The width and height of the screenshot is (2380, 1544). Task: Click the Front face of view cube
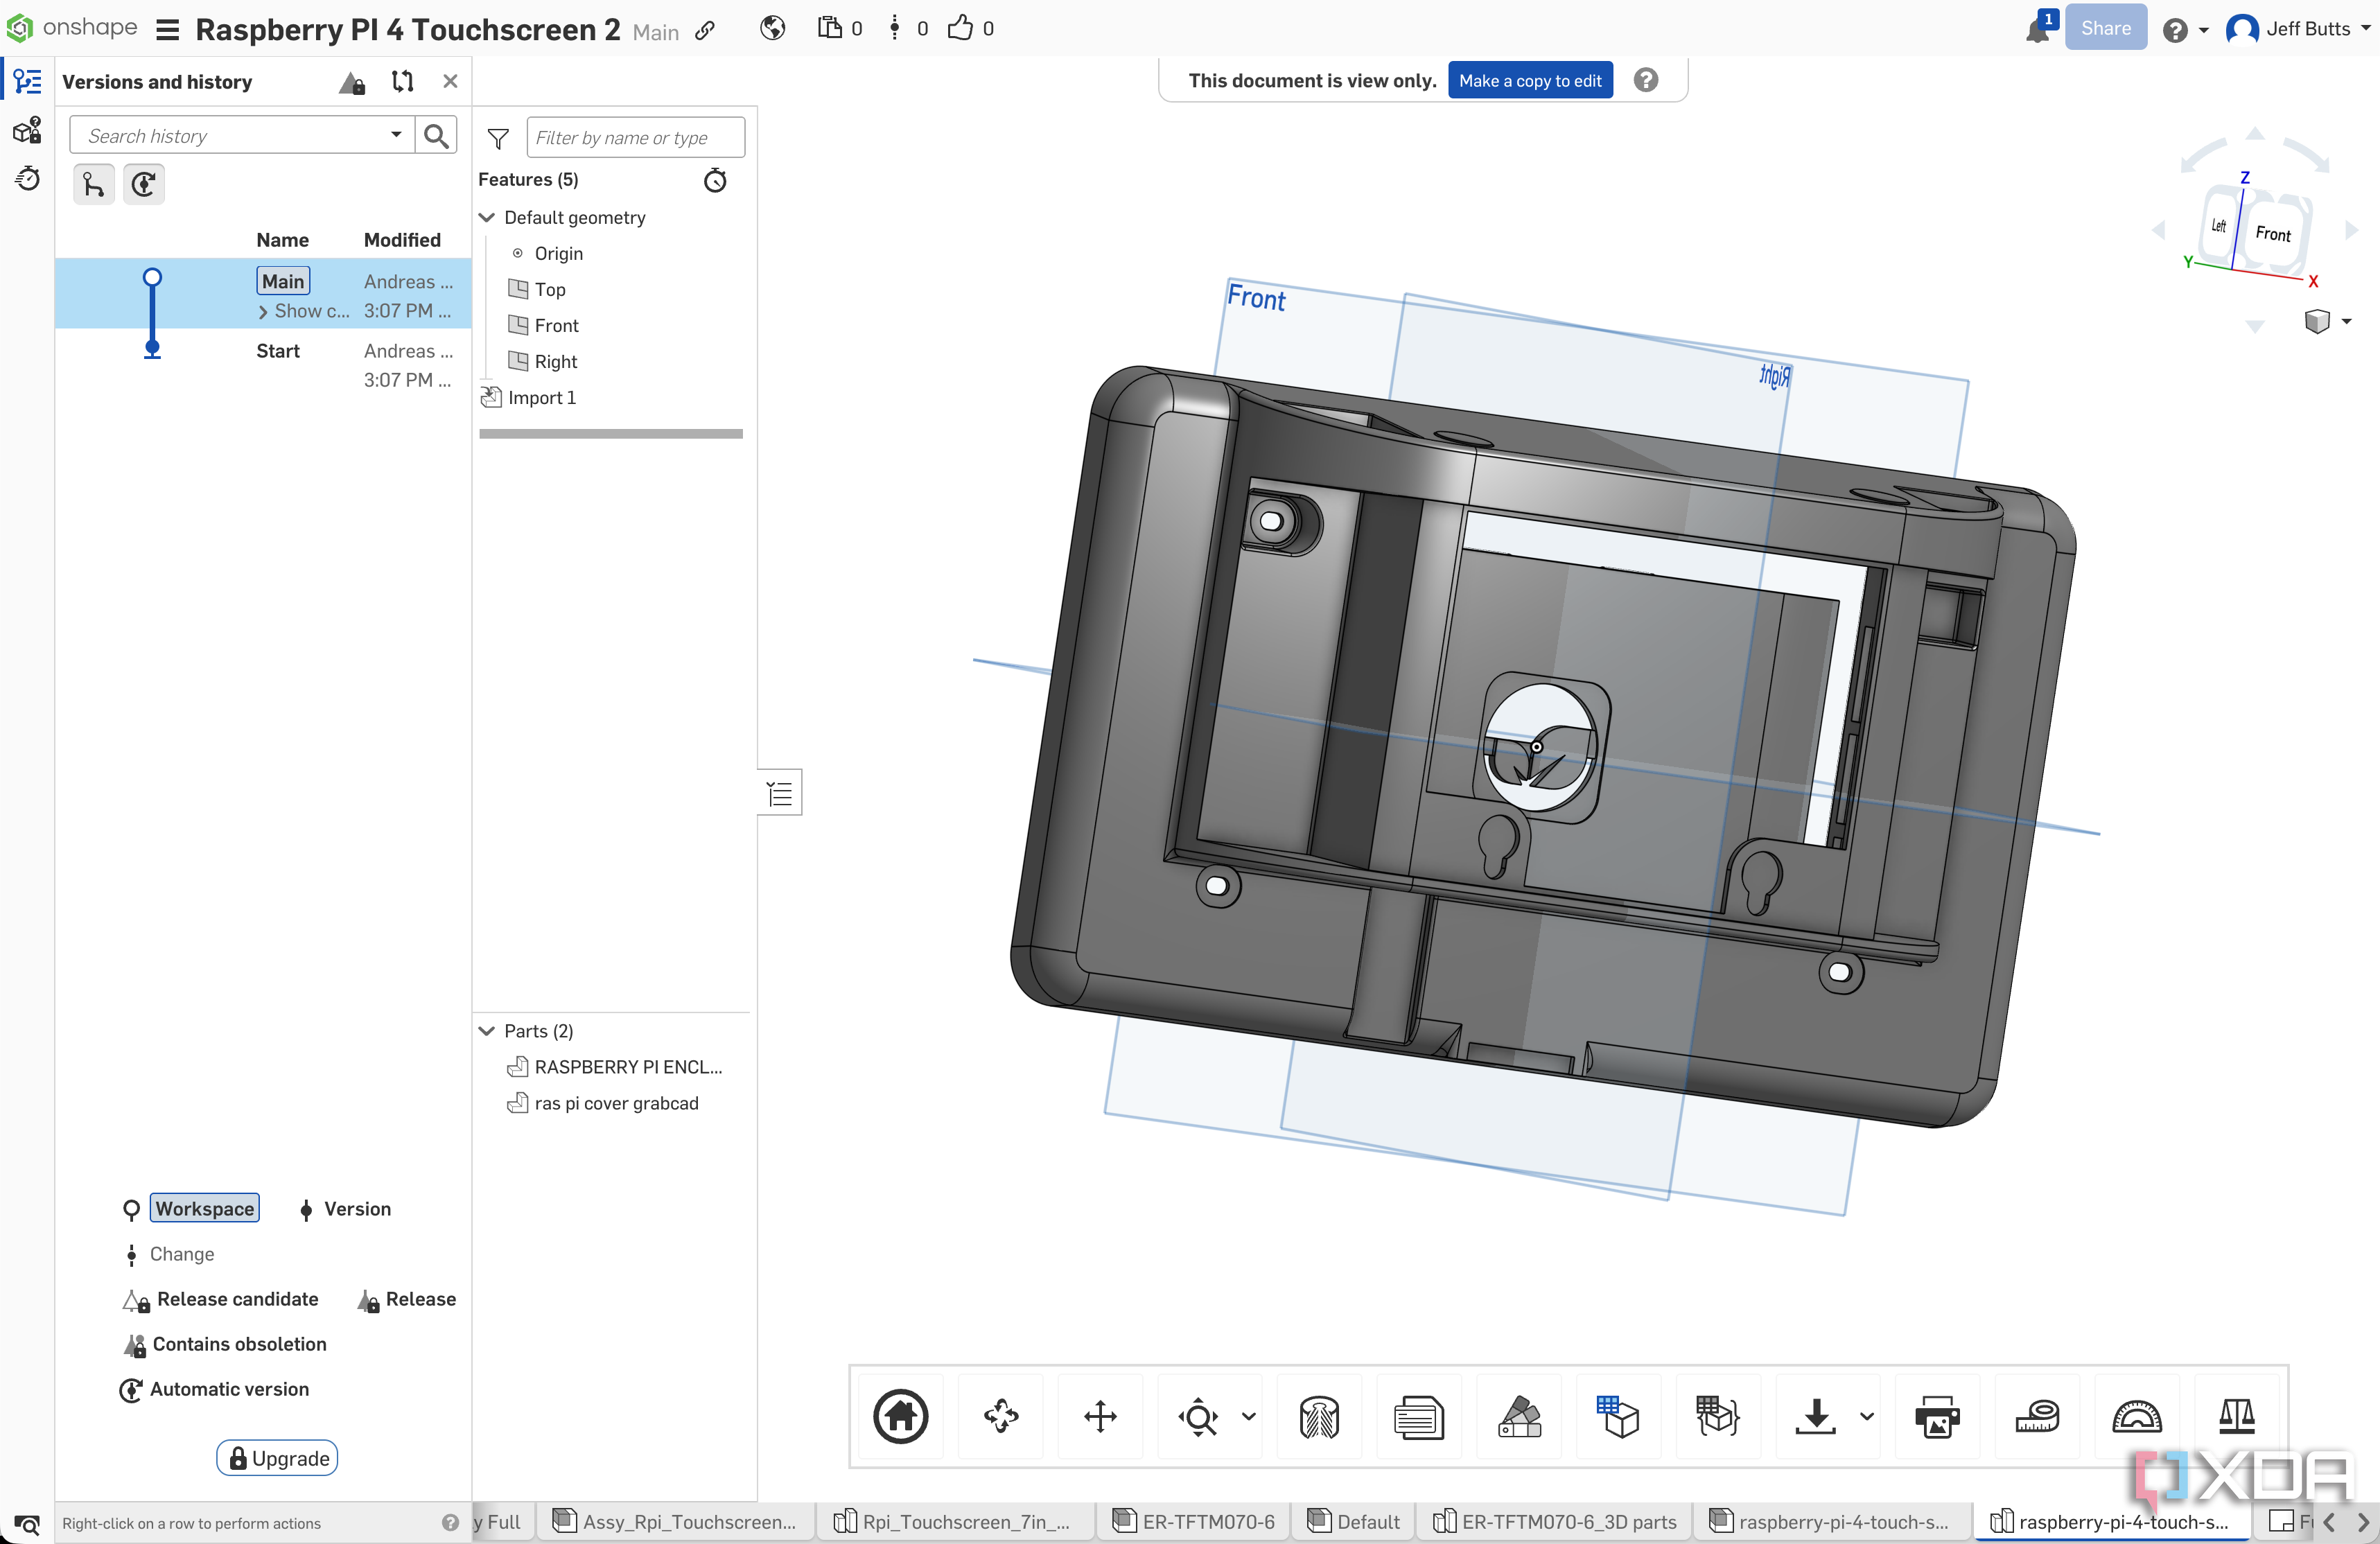coord(2272,233)
